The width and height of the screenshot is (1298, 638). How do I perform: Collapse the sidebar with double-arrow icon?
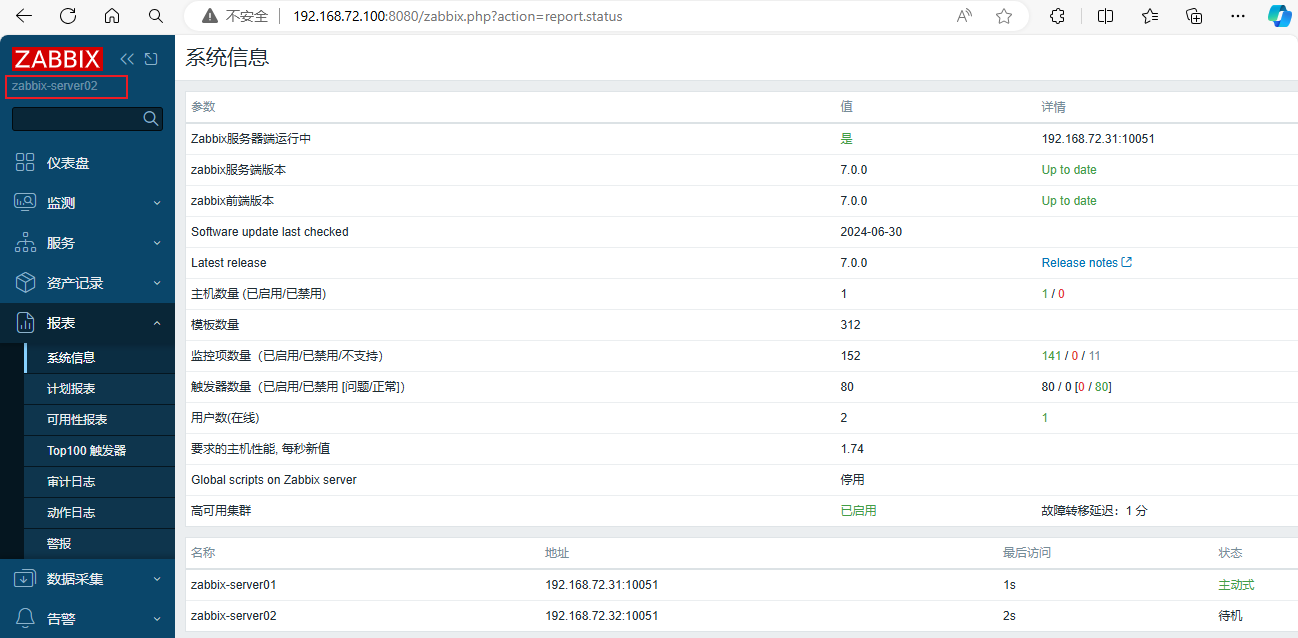tap(126, 59)
